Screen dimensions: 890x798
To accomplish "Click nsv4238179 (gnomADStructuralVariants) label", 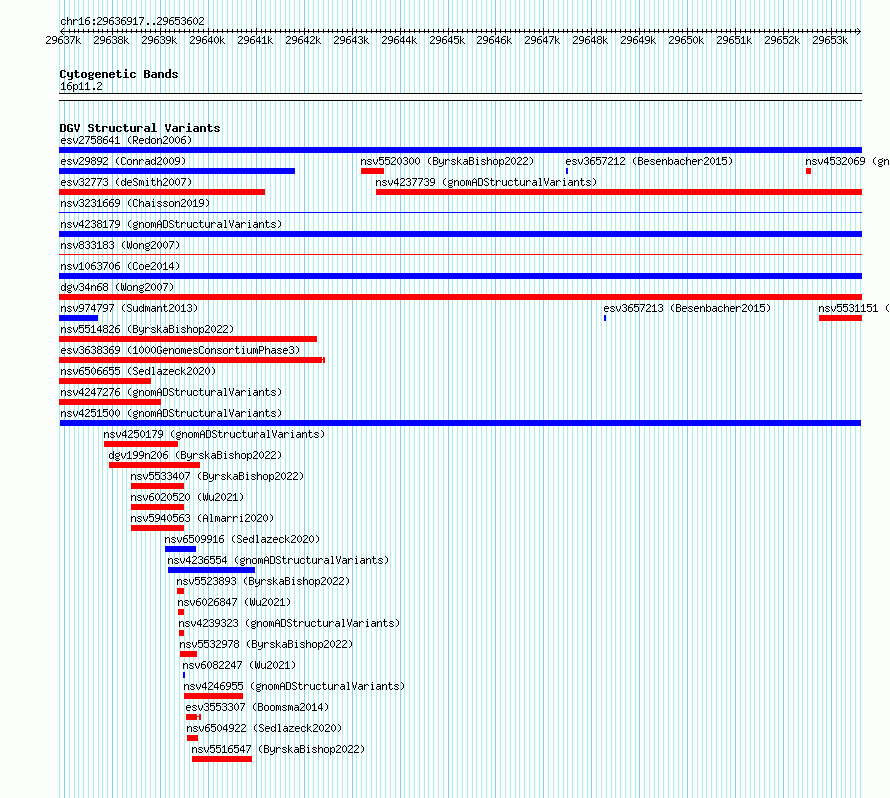I will (x=171, y=224).
